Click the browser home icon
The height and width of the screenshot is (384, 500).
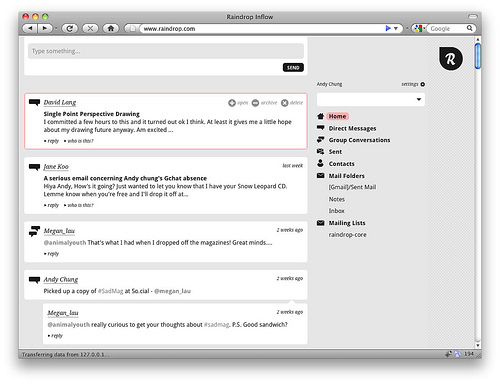click(x=111, y=29)
